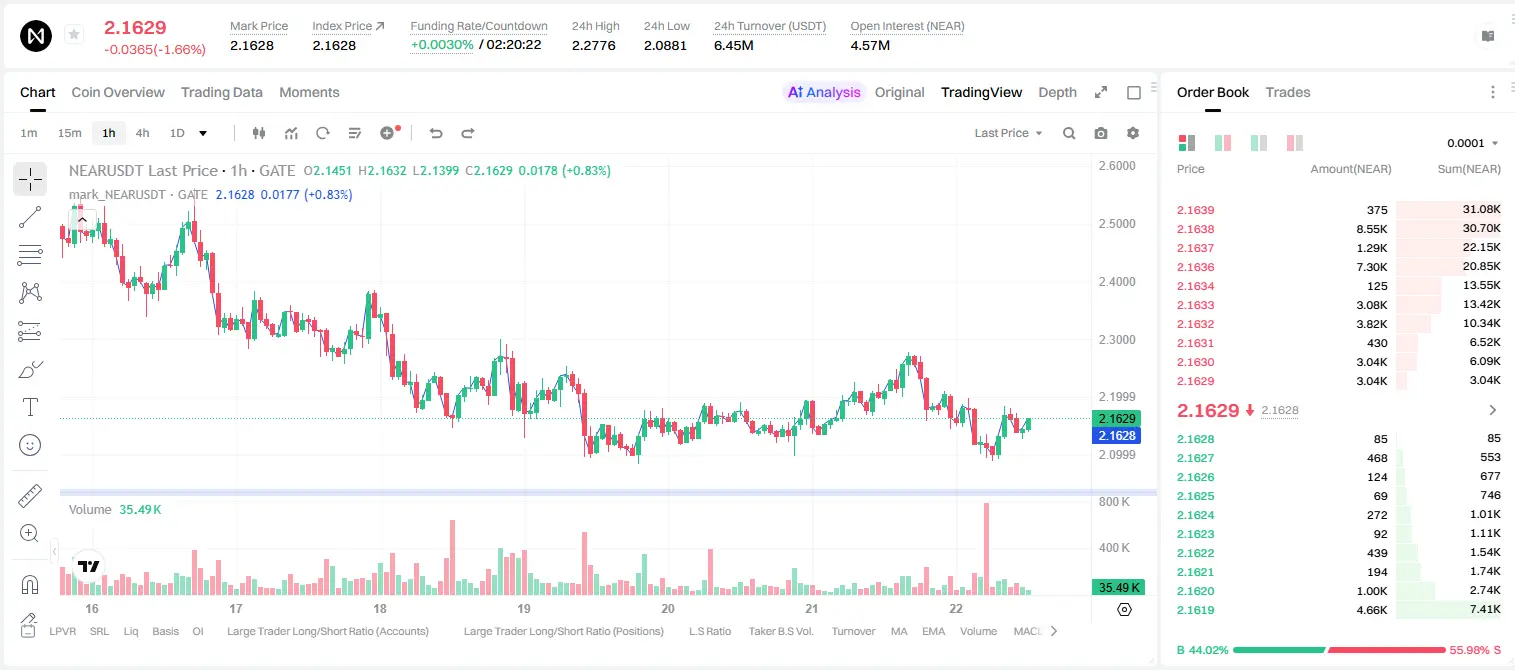Open chart settings gear icon
1515x670 pixels.
pos(1133,133)
